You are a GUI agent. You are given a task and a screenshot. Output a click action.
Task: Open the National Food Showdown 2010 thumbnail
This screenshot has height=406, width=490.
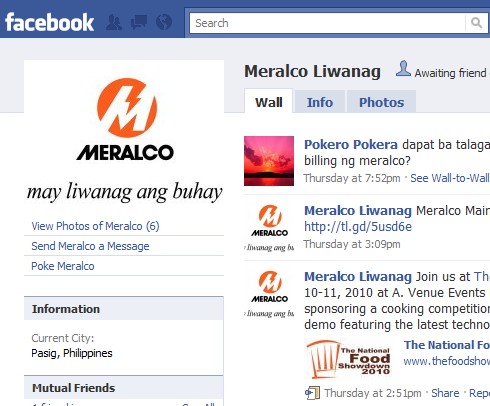point(349,360)
